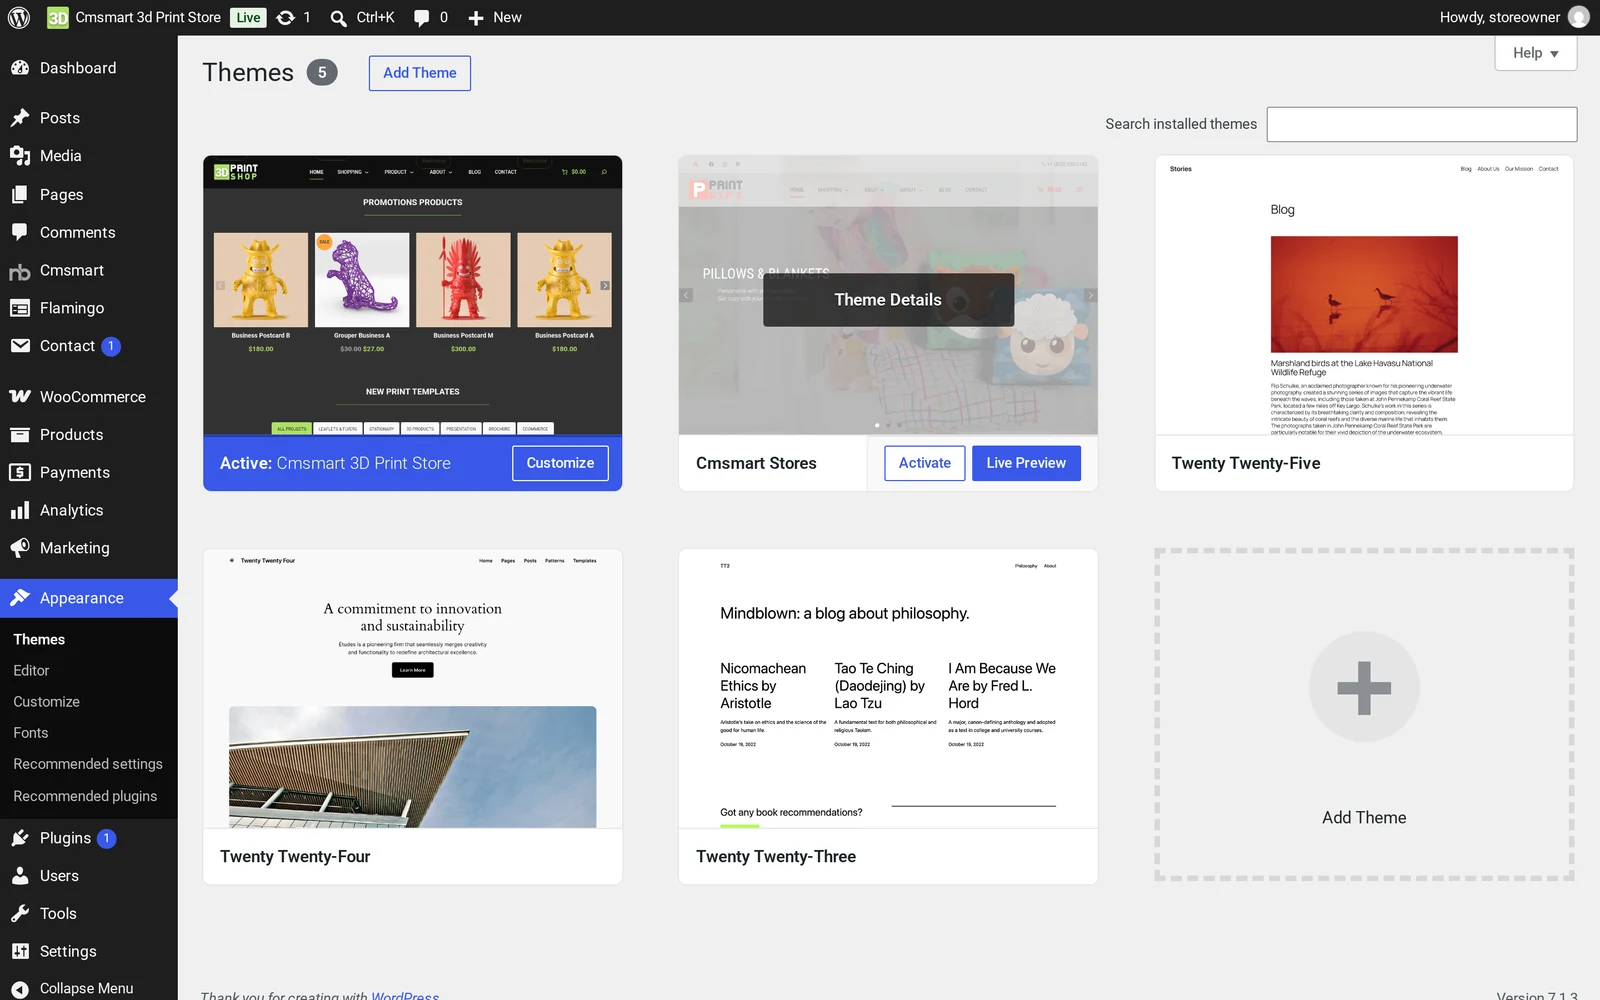Go to Recommended settings submenu item
1600x1000 pixels.
(88, 764)
